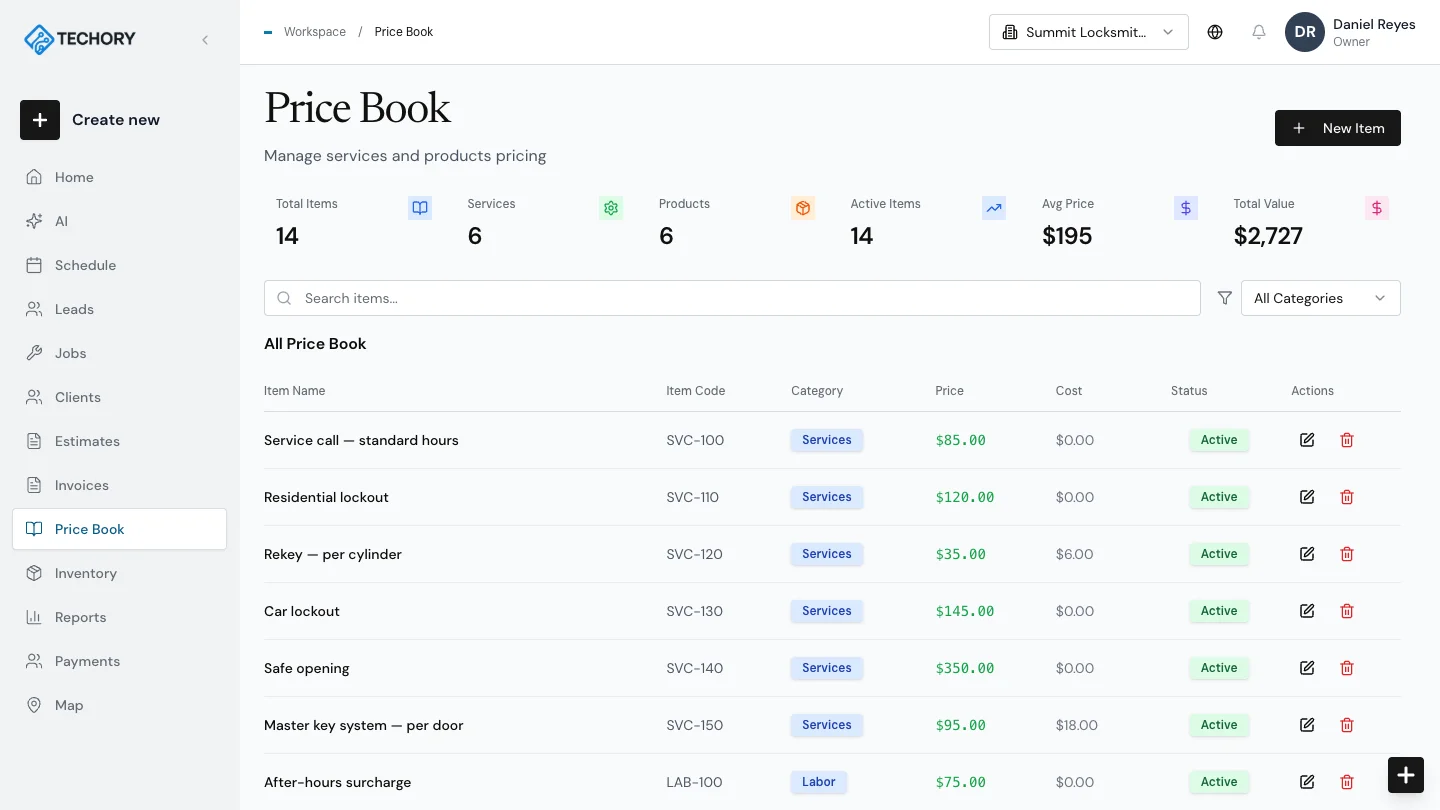Image resolution: width=1440 pixels, height=810 pixels.
Task: Edit the Master key system item
Action: click(1307, 725)
